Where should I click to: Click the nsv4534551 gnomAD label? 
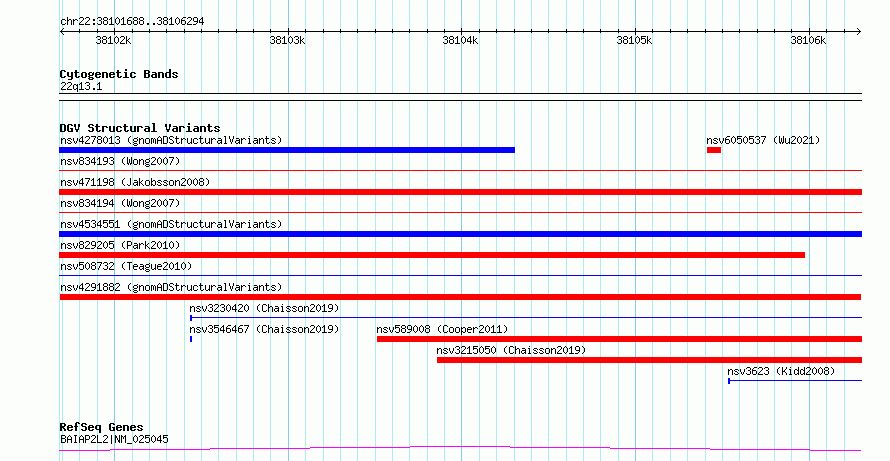click(171, 224)
